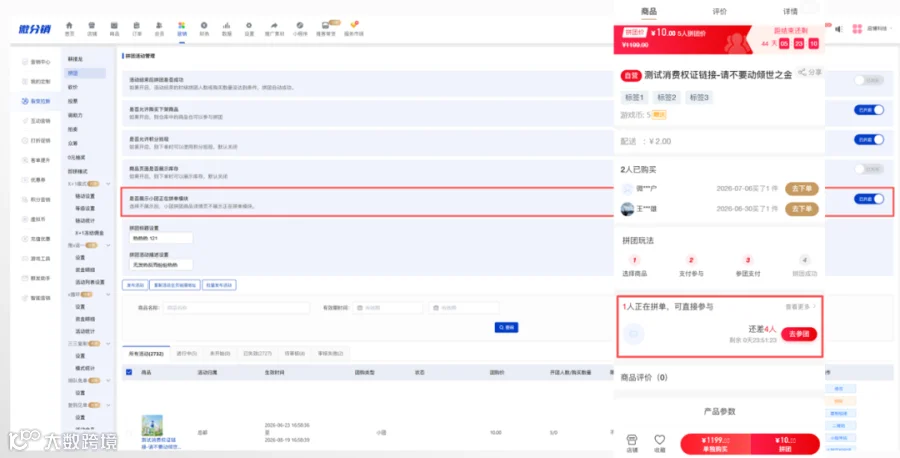Open the end date picker field

click(x=464, y=308)
